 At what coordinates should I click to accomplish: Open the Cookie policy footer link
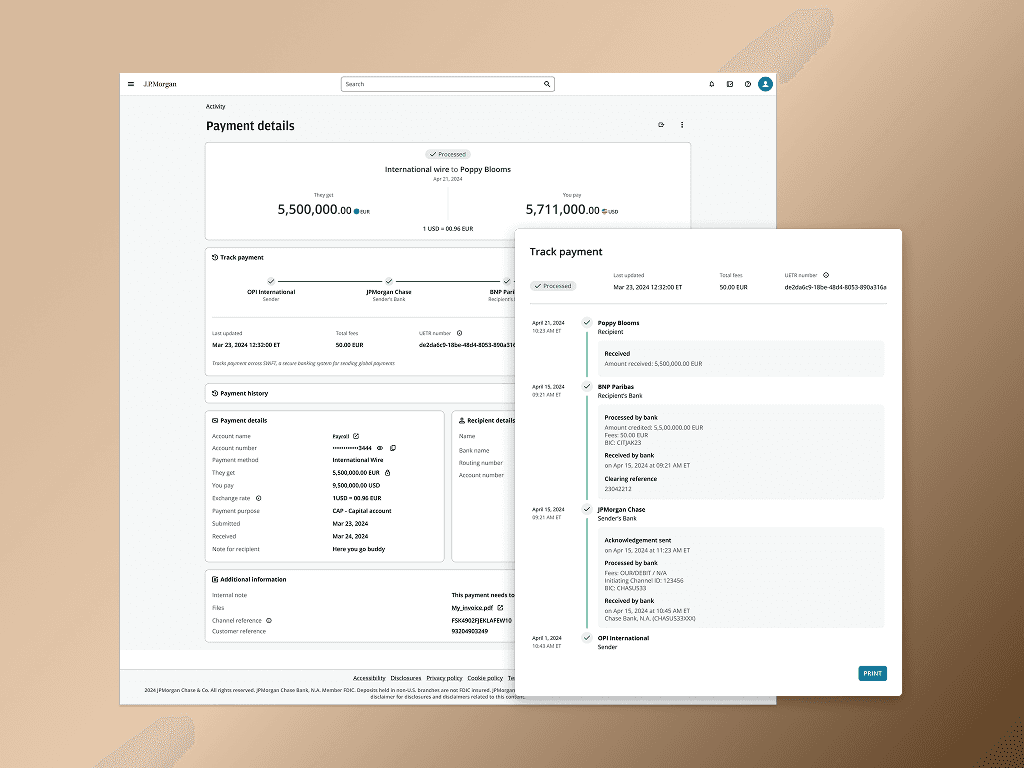485,679
